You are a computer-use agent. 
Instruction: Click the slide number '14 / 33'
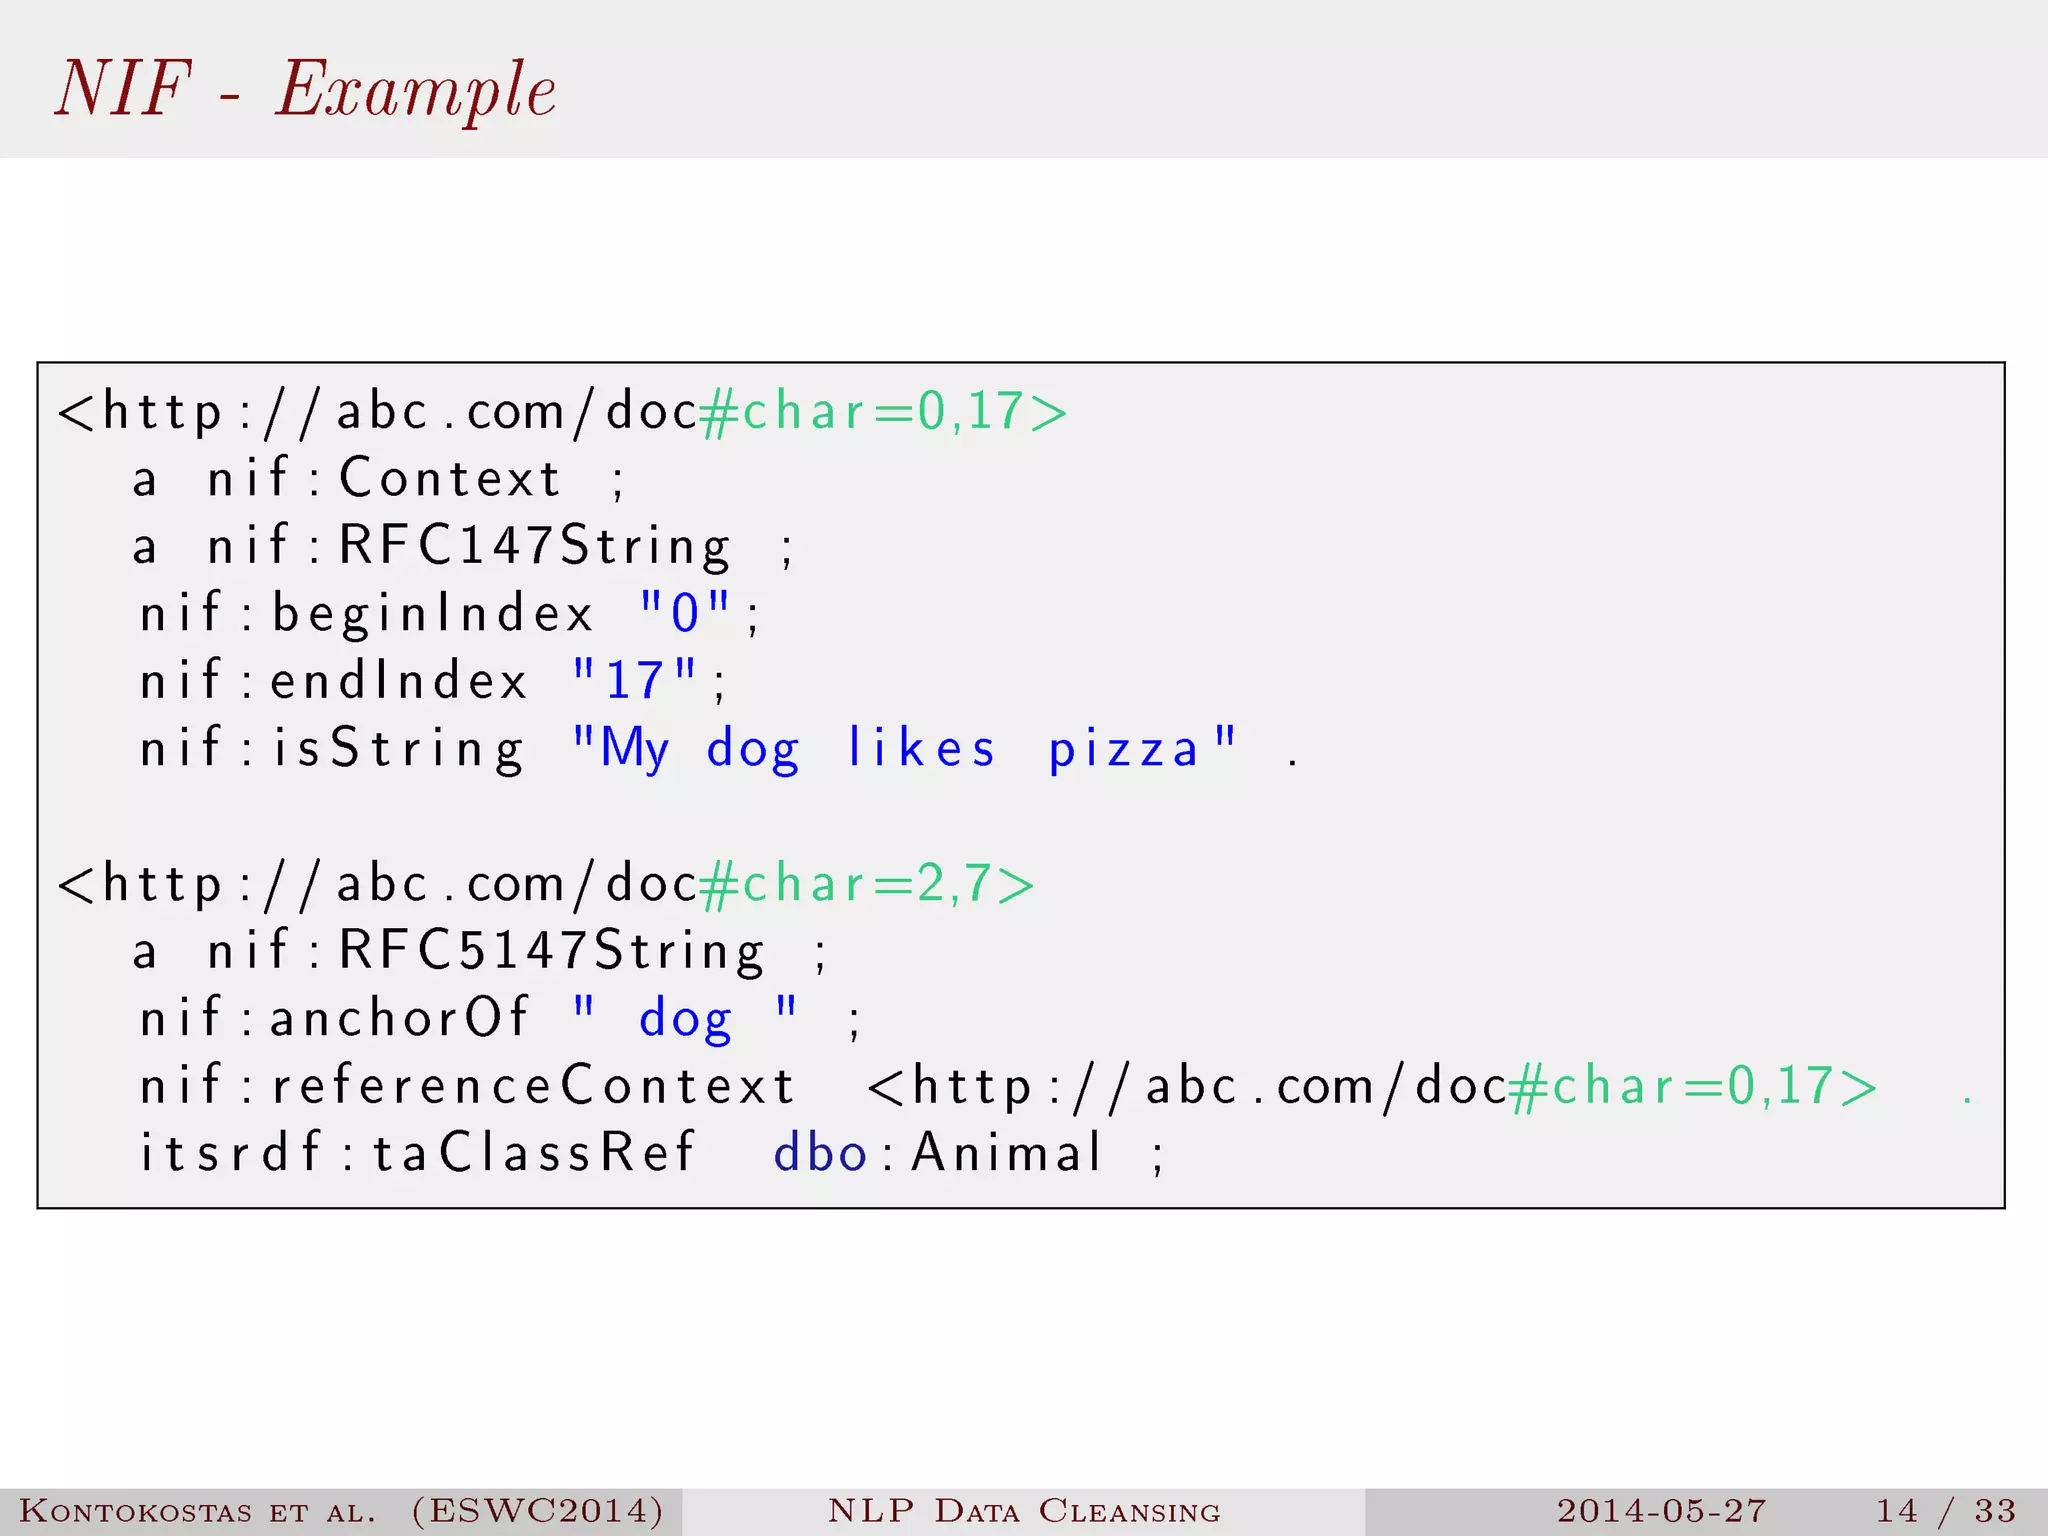click(x=1946, y=1511)
